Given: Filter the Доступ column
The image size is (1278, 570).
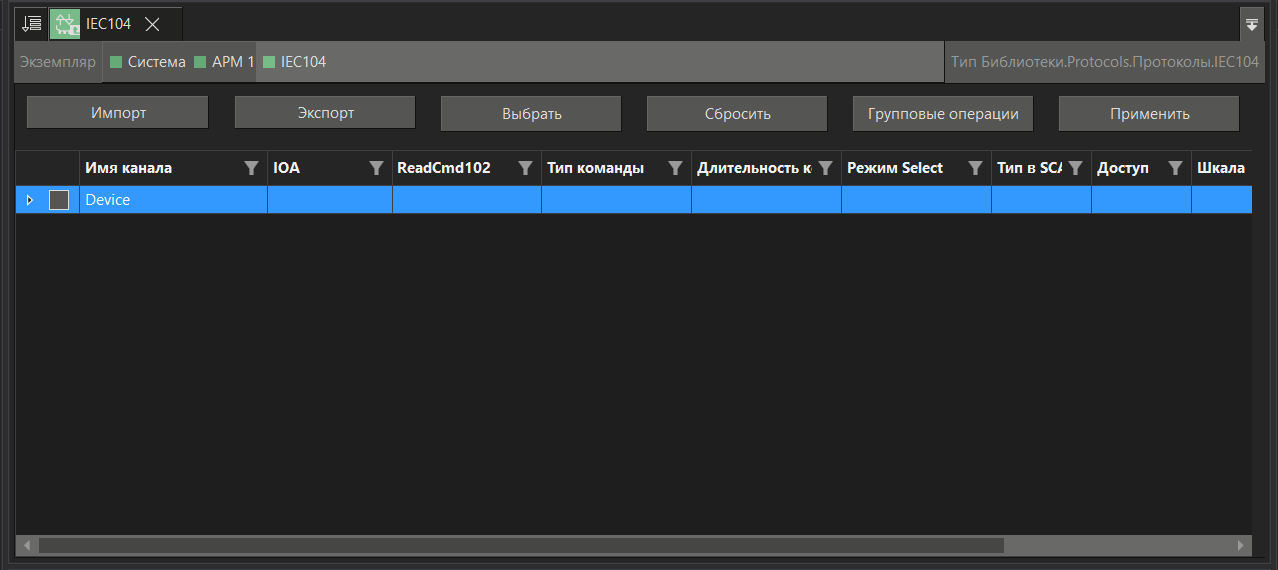Looking at the screenshot, I should click(1175, 169).
